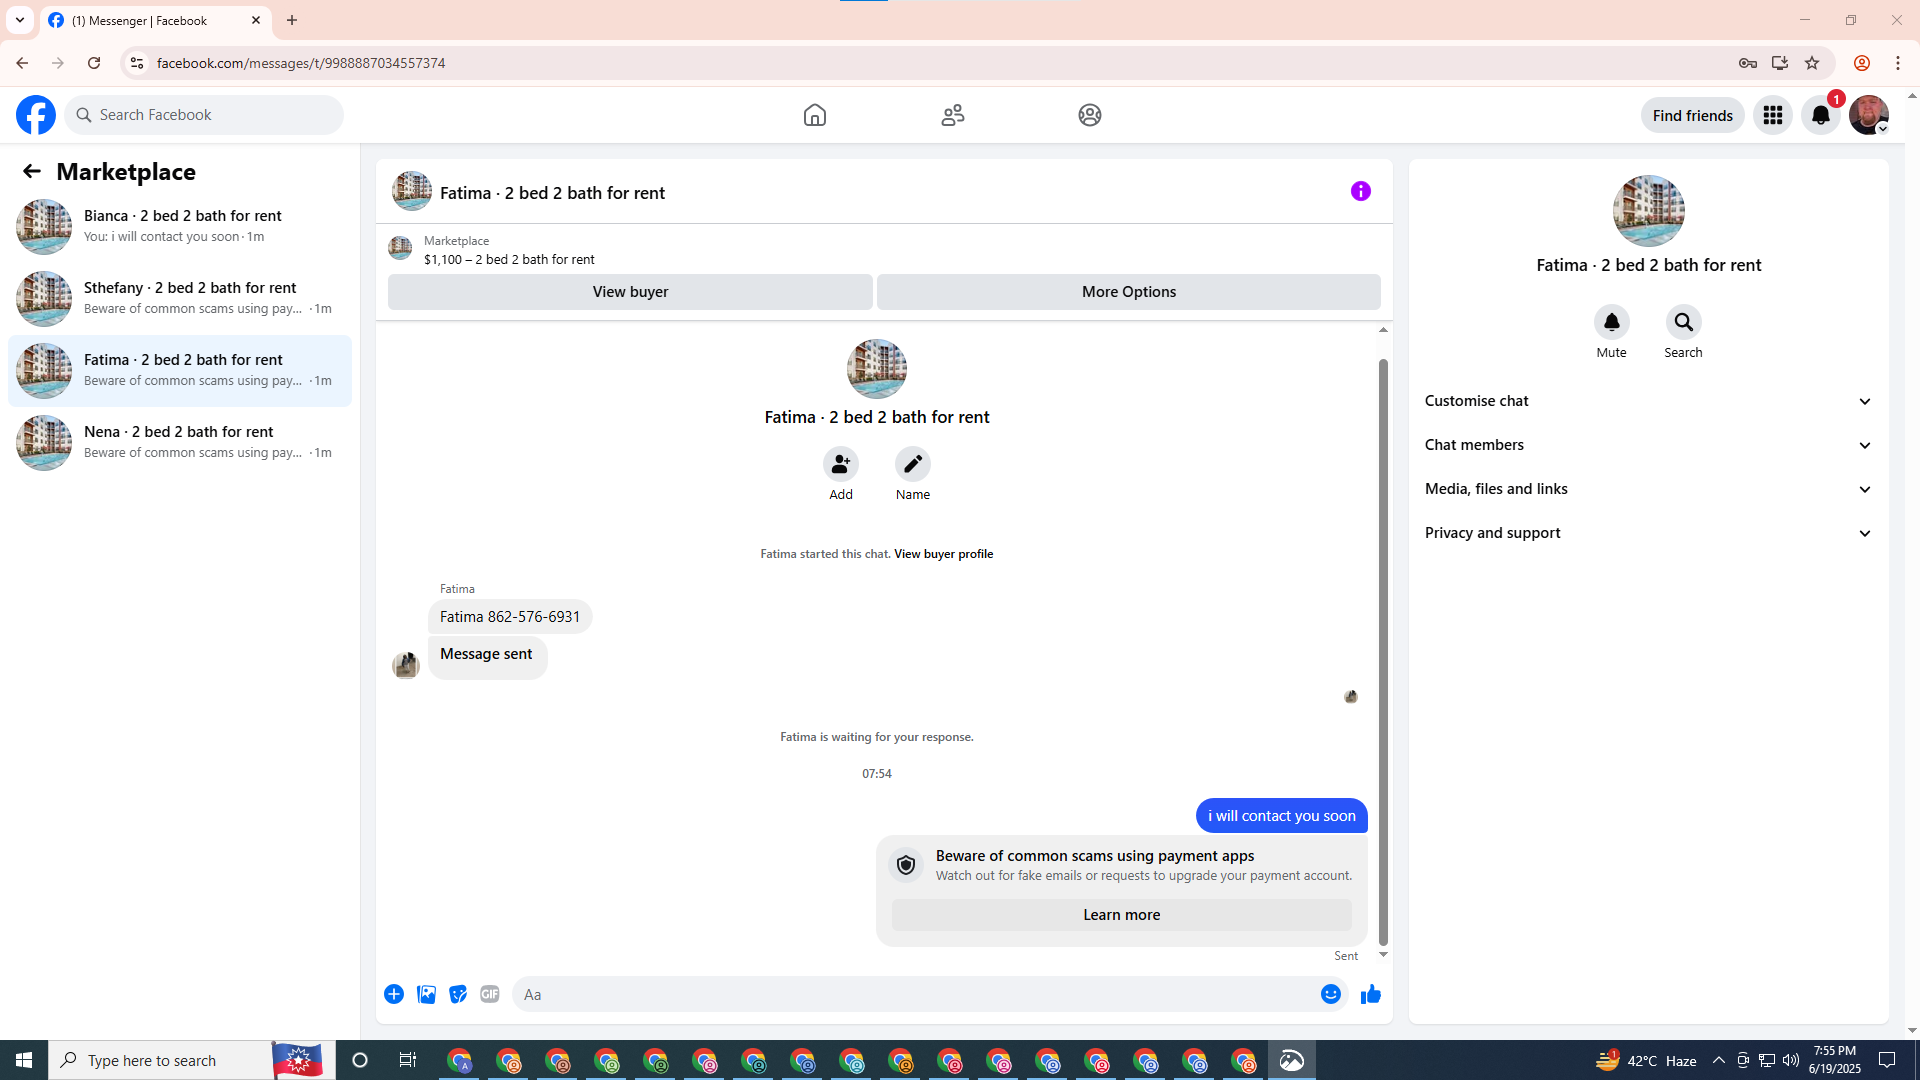
Task: Click the browser address bar URL
Action: 301,63
